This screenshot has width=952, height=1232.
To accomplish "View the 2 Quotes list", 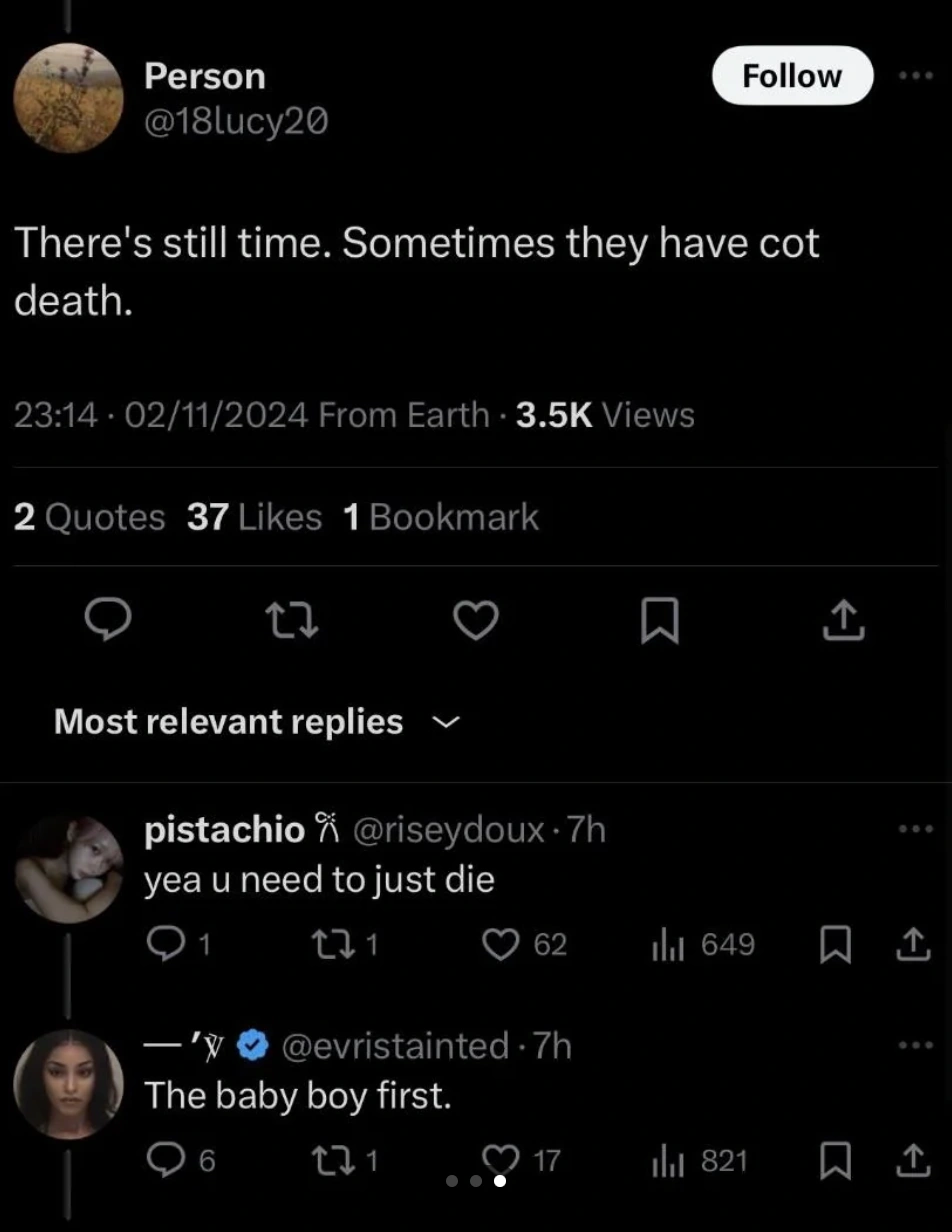I will click(x=90, y=517).
